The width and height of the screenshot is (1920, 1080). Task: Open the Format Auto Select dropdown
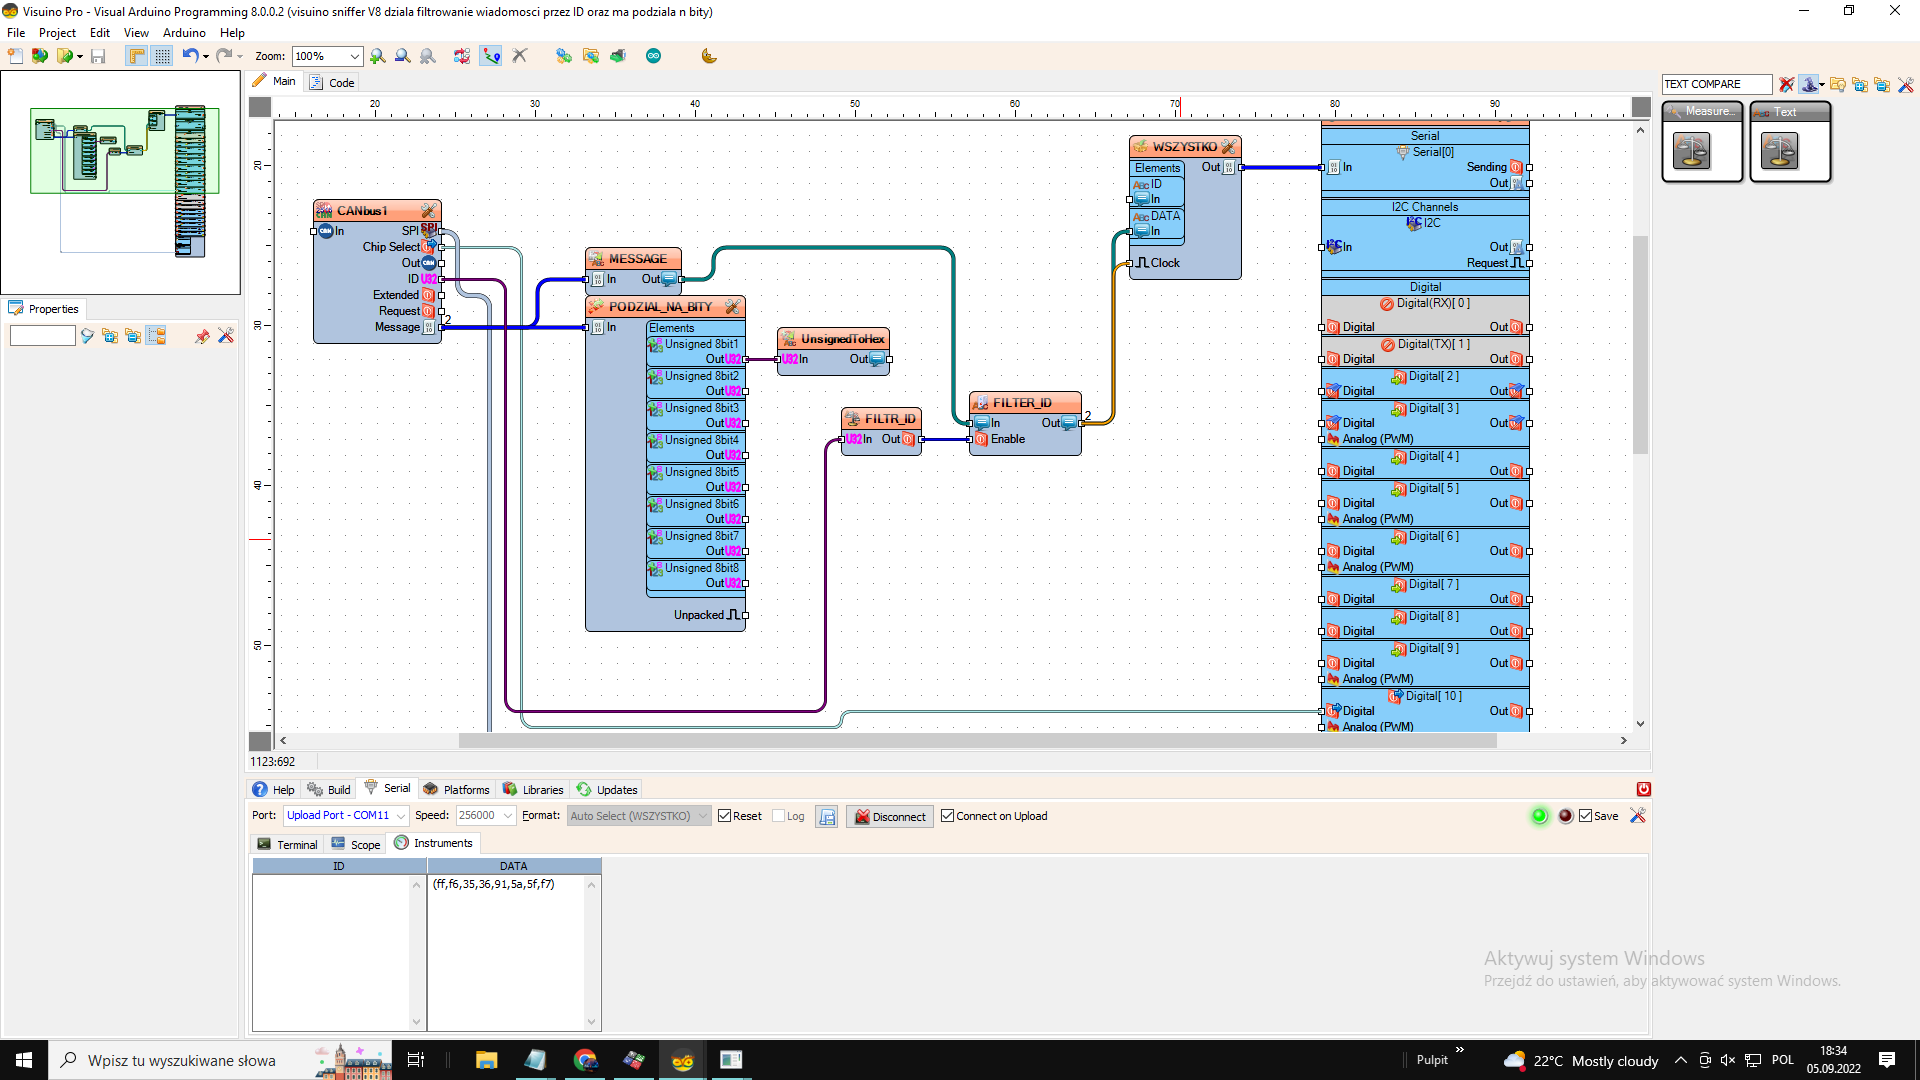(x=639, y=816)
